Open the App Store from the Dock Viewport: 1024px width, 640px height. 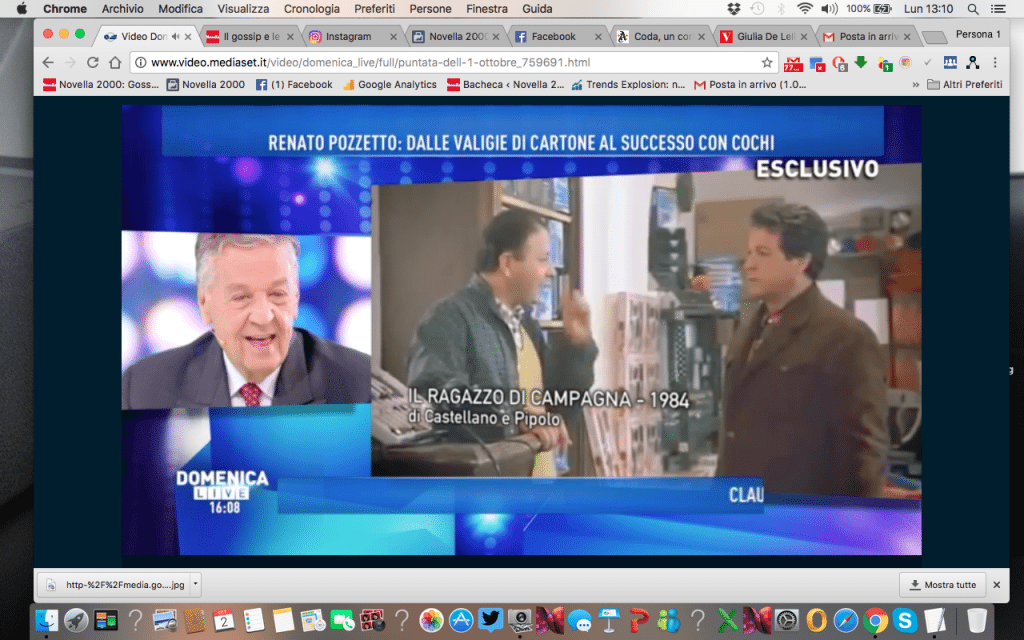(461, 620)
